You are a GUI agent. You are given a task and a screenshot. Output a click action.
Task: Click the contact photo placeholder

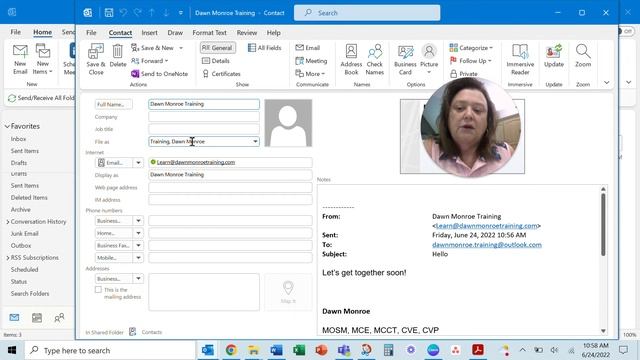pos(288,123)
